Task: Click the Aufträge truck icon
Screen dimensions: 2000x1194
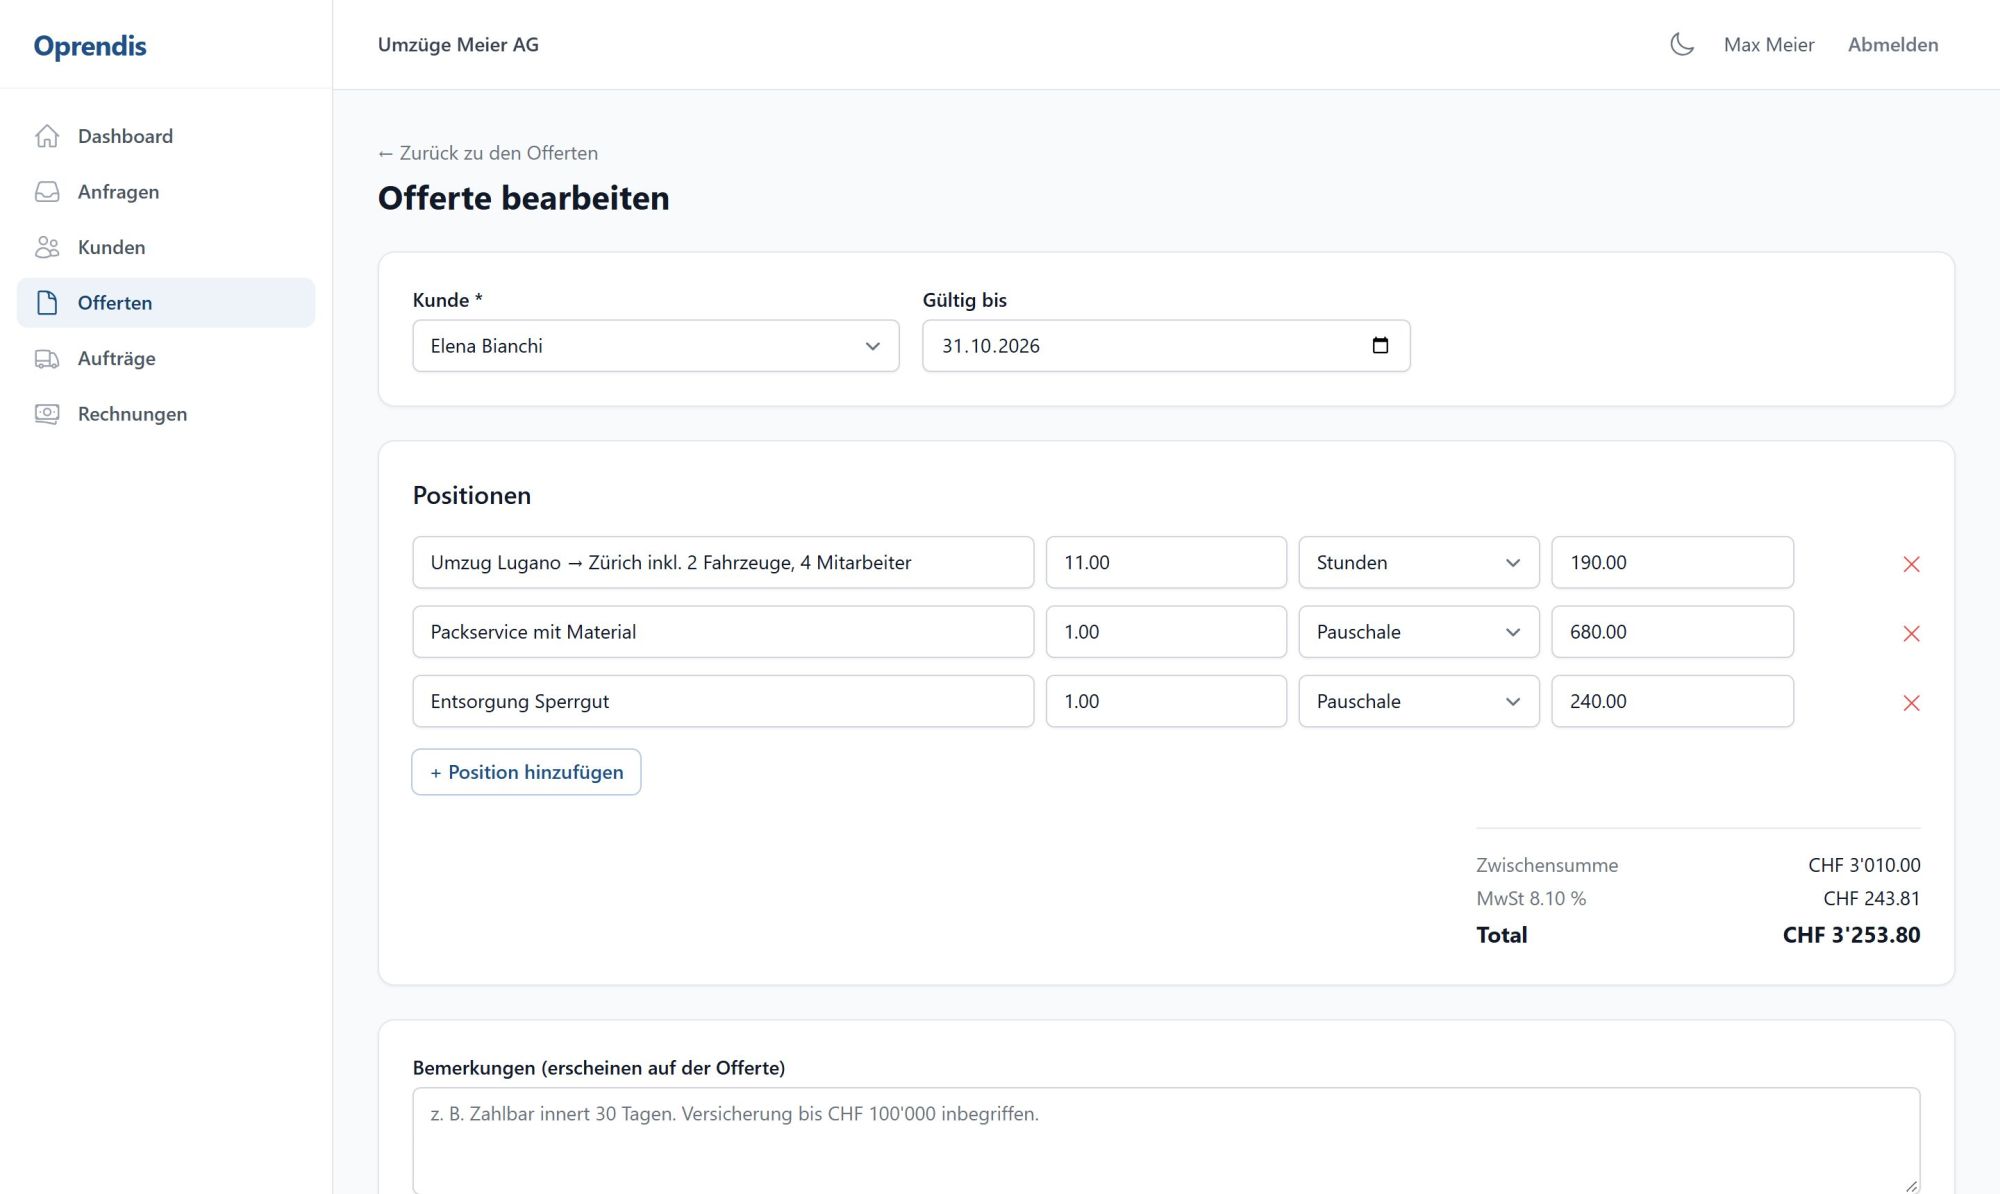Action: (47, 358)
